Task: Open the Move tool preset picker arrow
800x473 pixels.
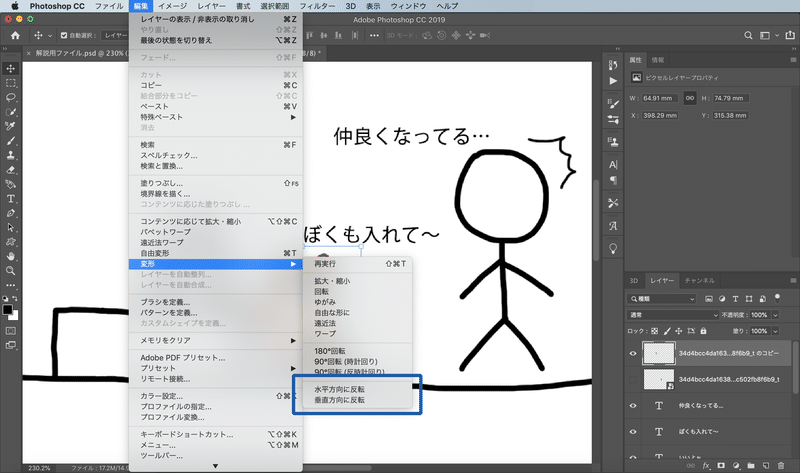Action: click(x=50, y=36)
